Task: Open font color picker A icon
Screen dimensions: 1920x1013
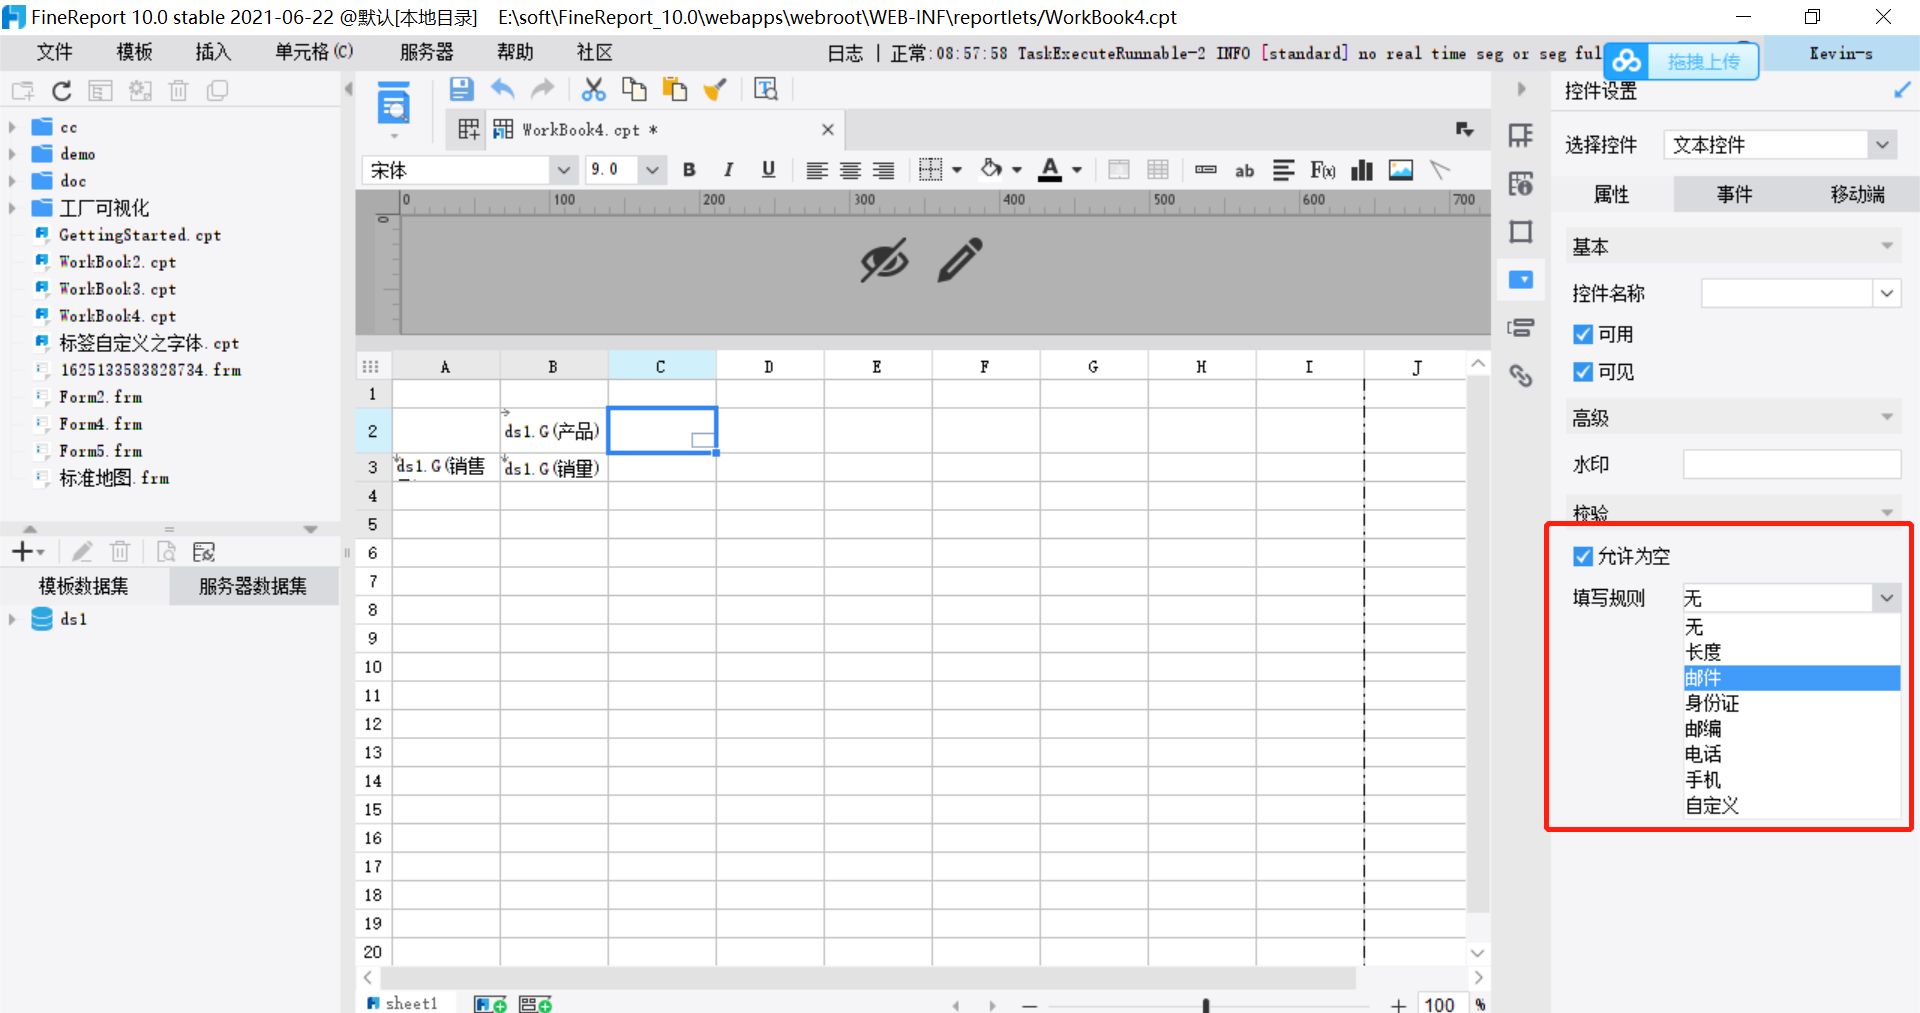Action: (1050, 170)
